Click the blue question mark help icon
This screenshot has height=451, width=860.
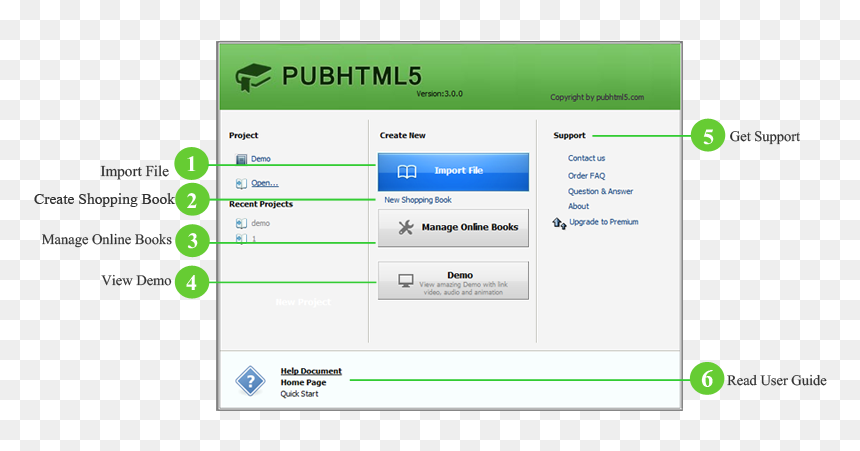click(x=251, y=381)
